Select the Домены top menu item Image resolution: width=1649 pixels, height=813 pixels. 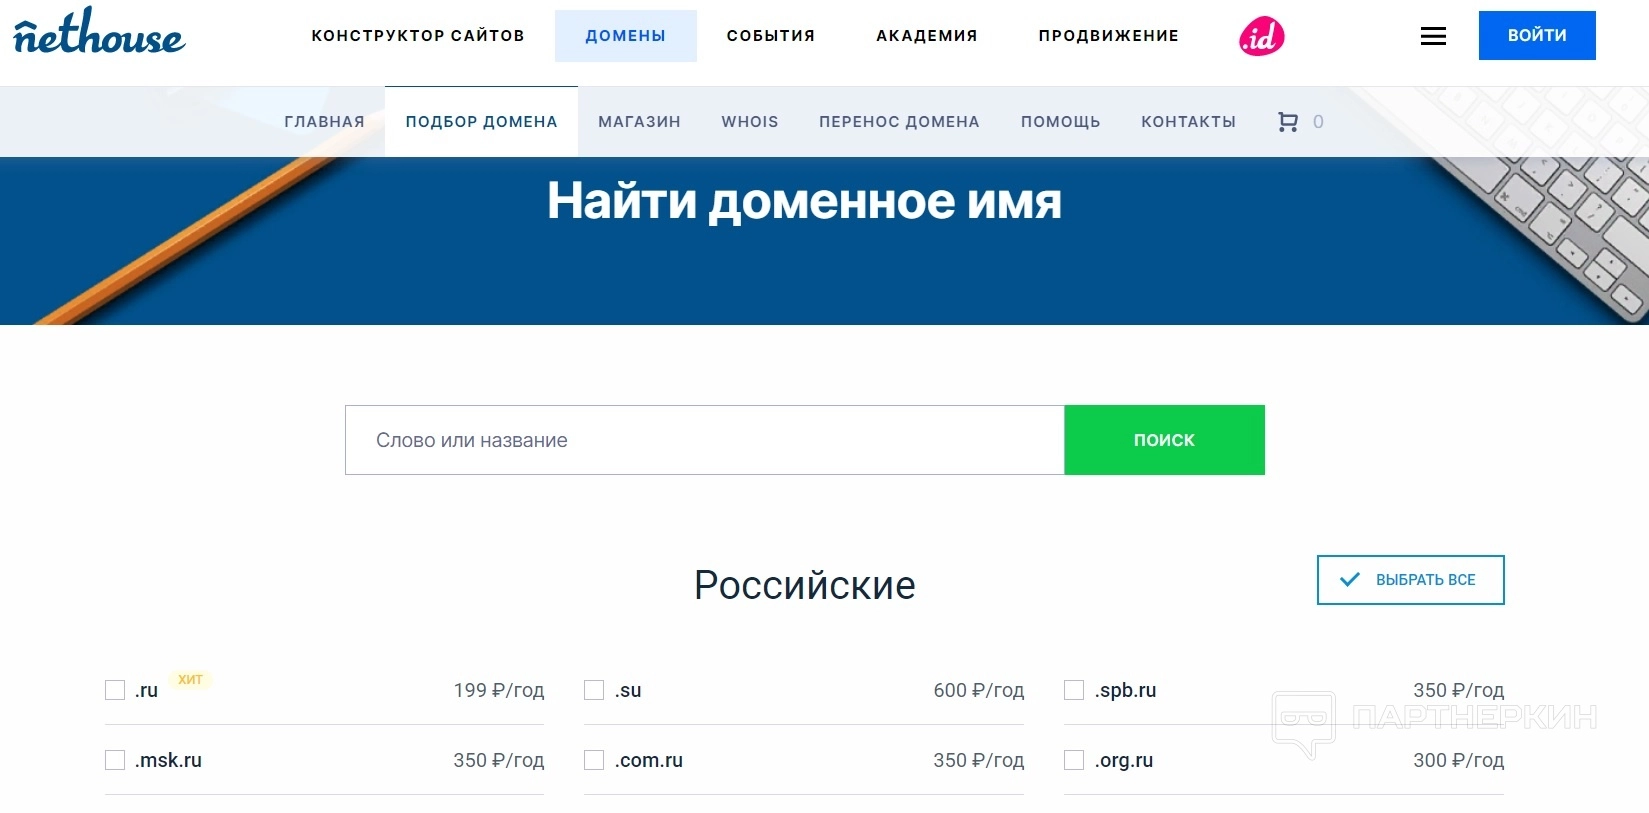(626, 36)
